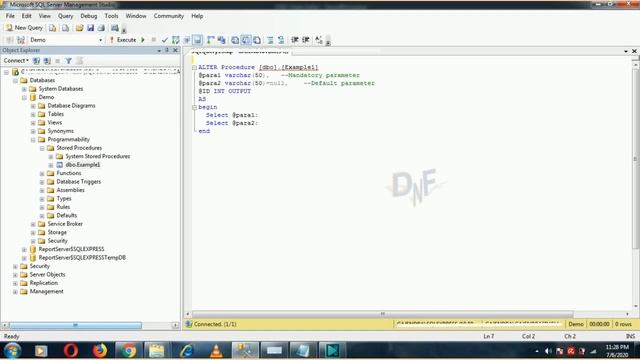Viewport: 640px width, 360px height.
Task: Click the Disconnect icon in Object Explorer
Action: point(47,61)
